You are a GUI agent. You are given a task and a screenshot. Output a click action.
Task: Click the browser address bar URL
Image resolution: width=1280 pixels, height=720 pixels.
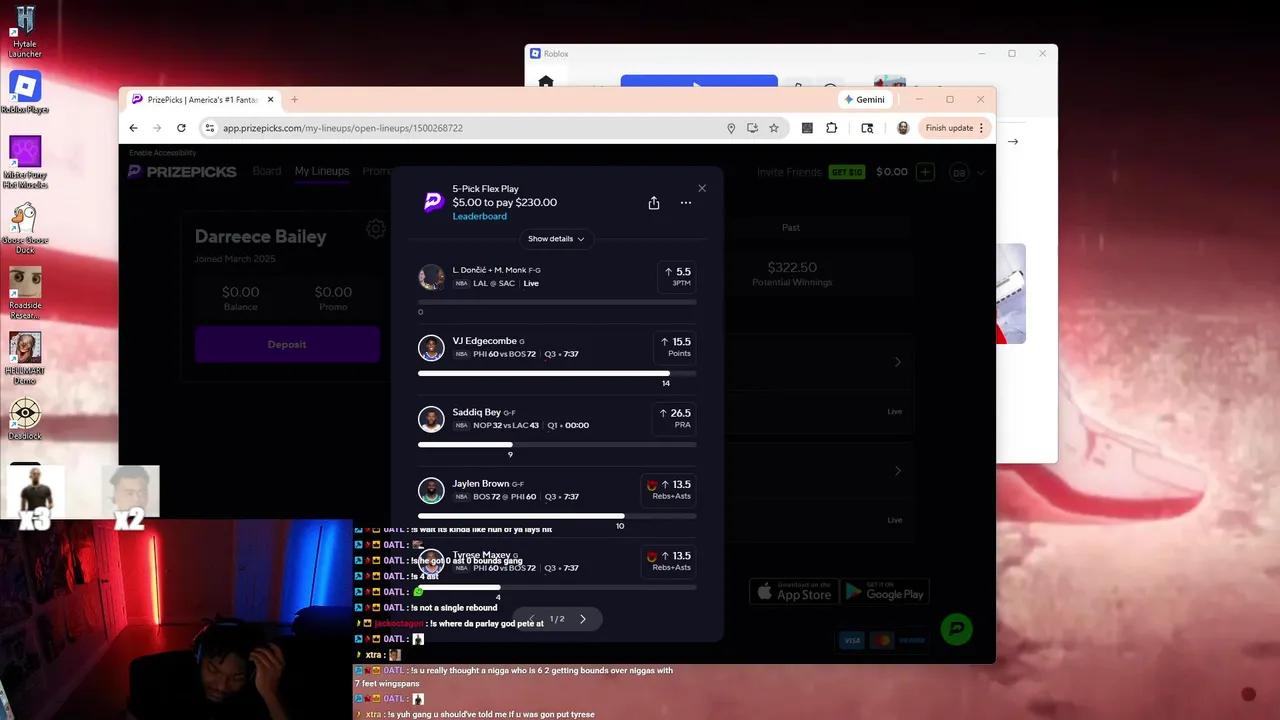343,128
